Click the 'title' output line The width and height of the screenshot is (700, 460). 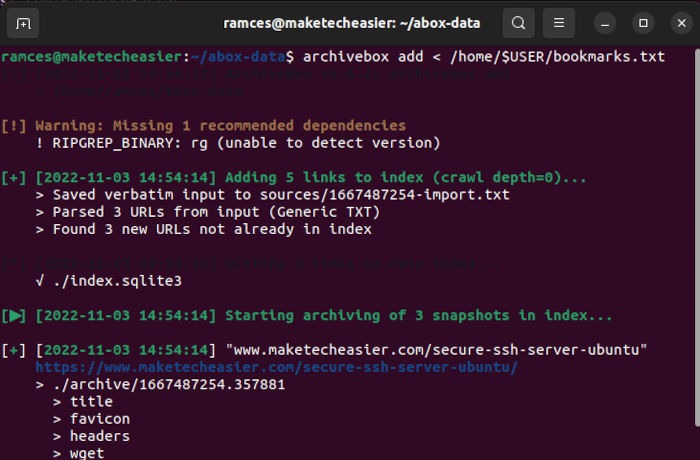tap(83, 401)
